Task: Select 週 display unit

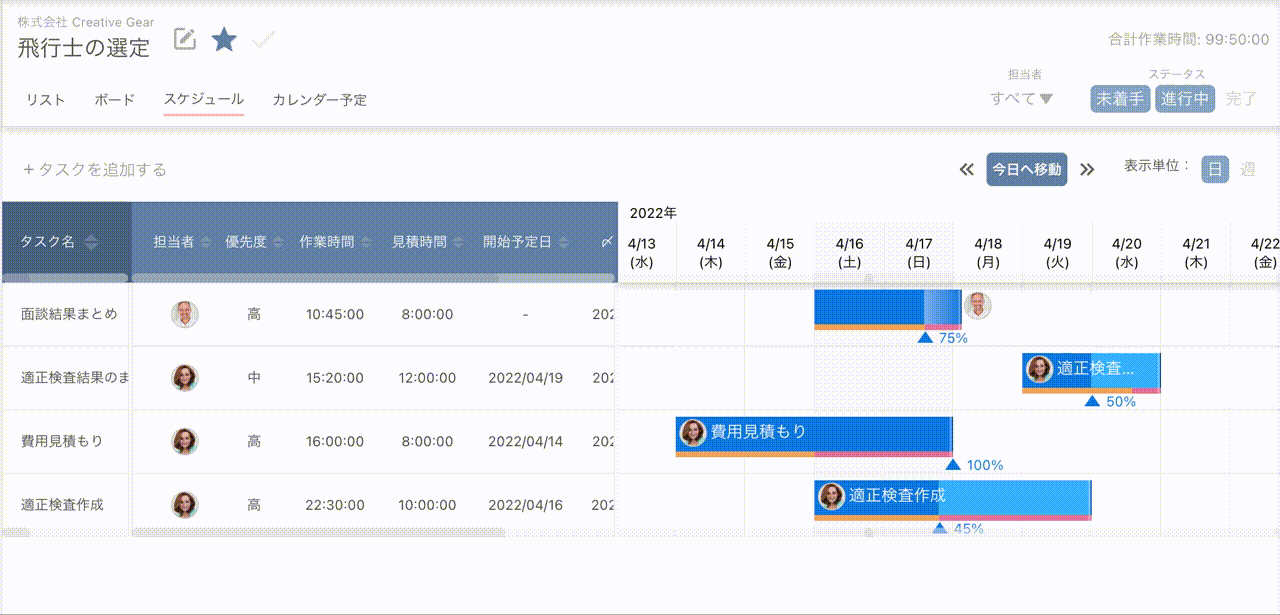Action: tap(1247, 169)
